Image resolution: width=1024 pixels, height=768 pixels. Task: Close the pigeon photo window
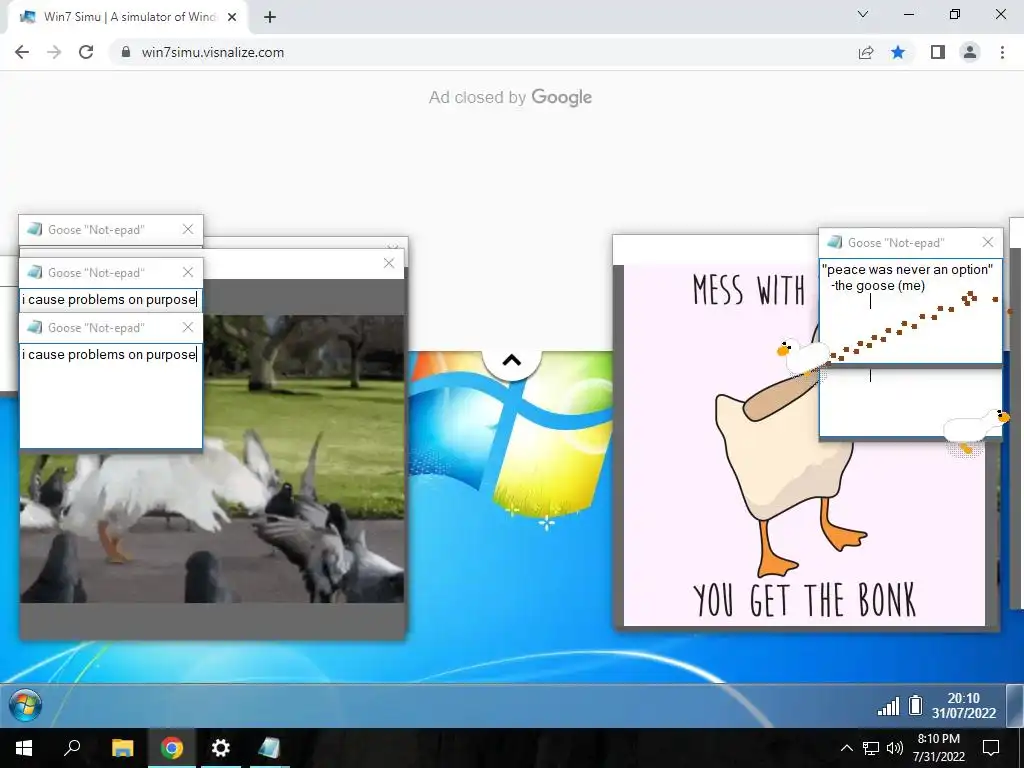click(389, 263)
